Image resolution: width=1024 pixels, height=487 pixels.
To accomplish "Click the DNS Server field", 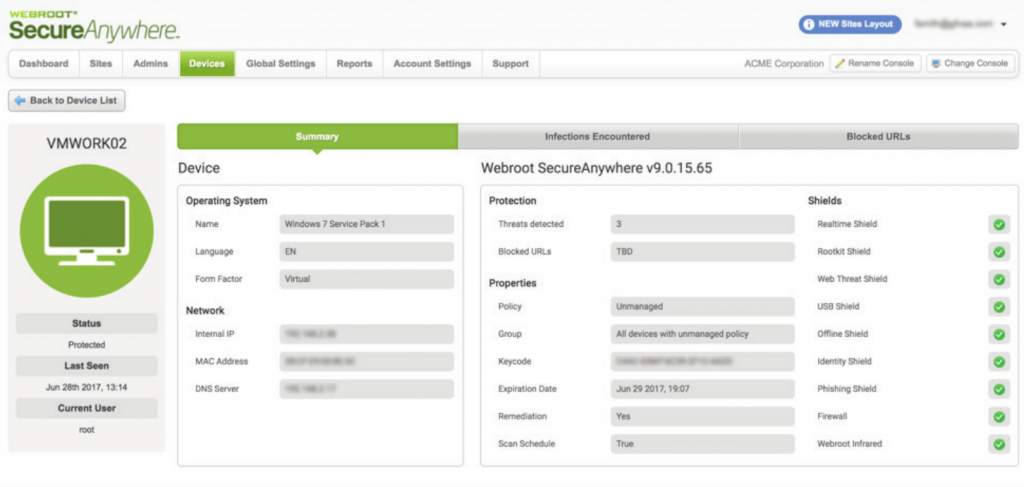I will 366,389.
